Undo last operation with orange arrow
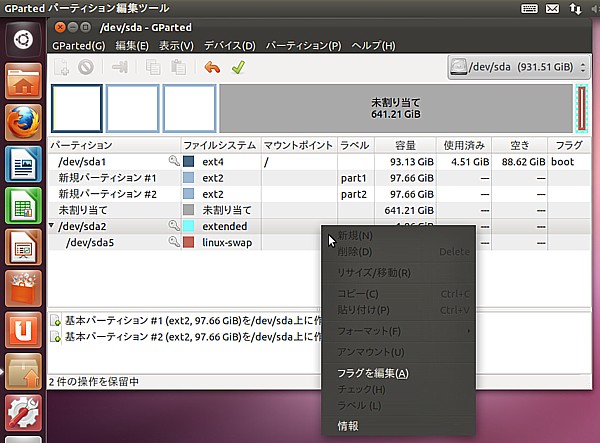Screen dimensions: 600x443 (212, 67)
